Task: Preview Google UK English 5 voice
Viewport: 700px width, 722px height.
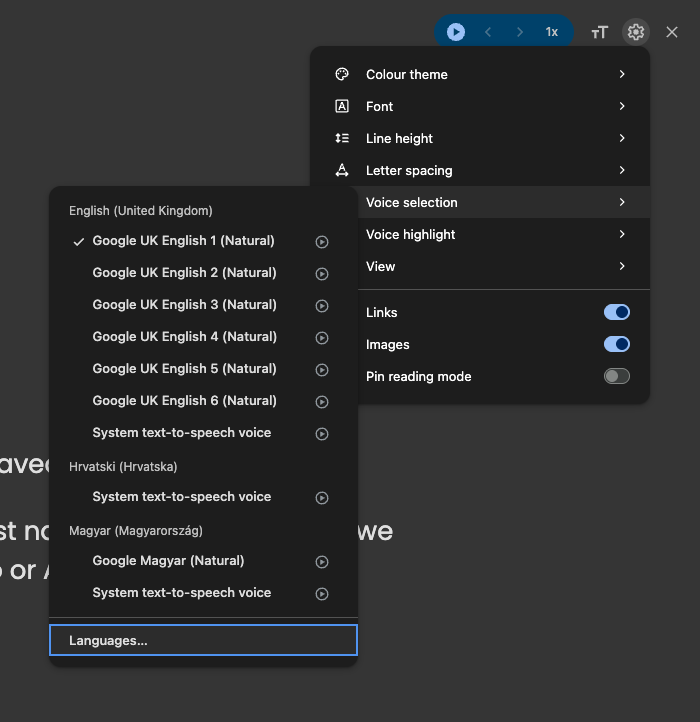Action: pyautogui.click(x=322, y=370)
